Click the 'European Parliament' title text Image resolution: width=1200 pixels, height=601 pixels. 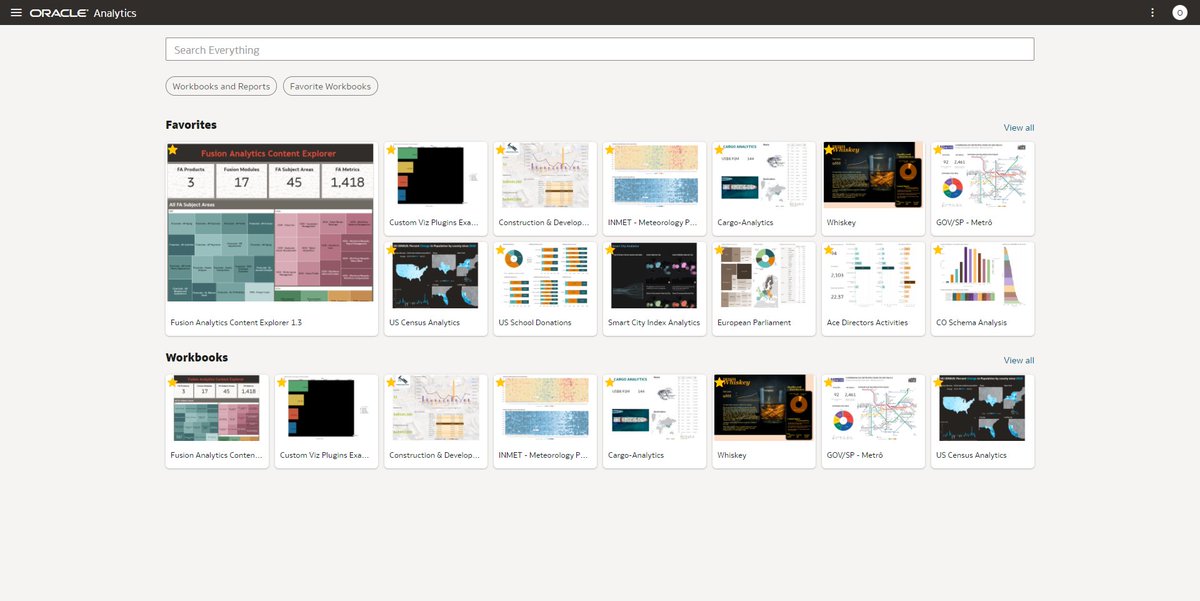[x=754, y=323]
